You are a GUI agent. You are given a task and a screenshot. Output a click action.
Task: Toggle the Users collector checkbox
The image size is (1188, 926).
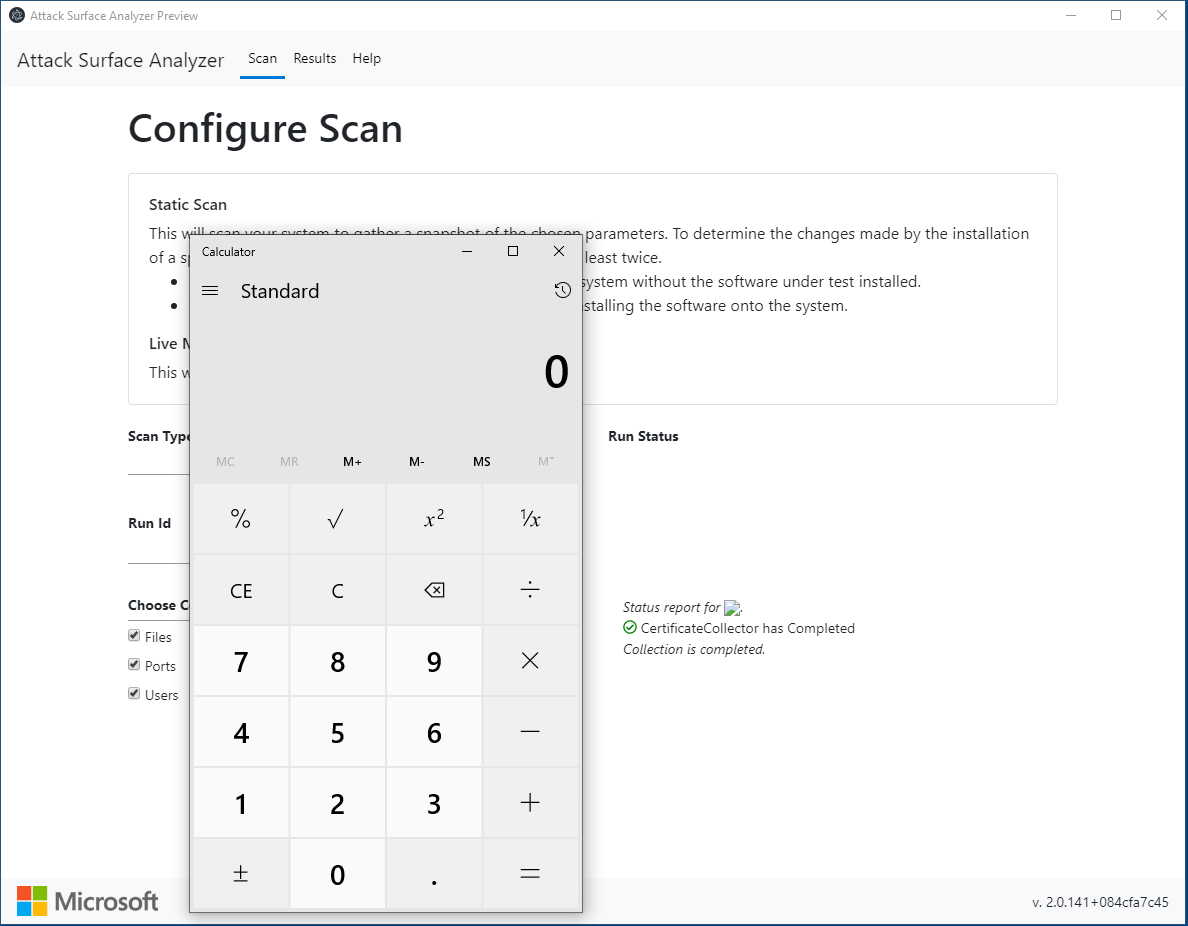[x=134, y=693]
